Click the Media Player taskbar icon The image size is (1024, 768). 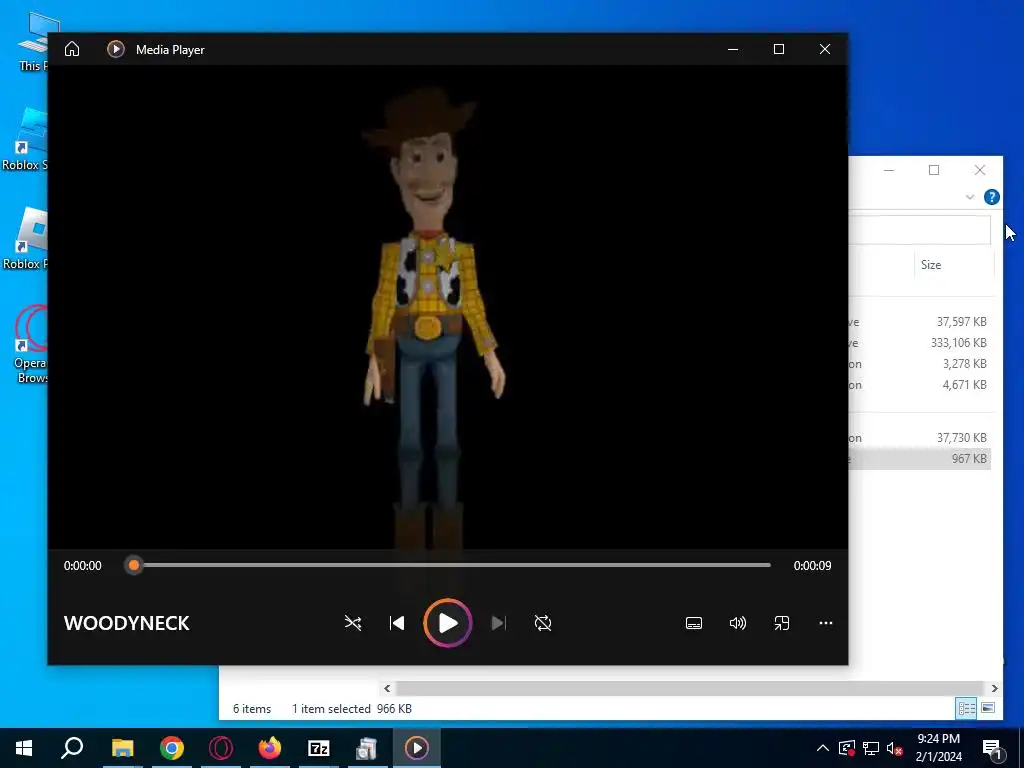point(417,748)
